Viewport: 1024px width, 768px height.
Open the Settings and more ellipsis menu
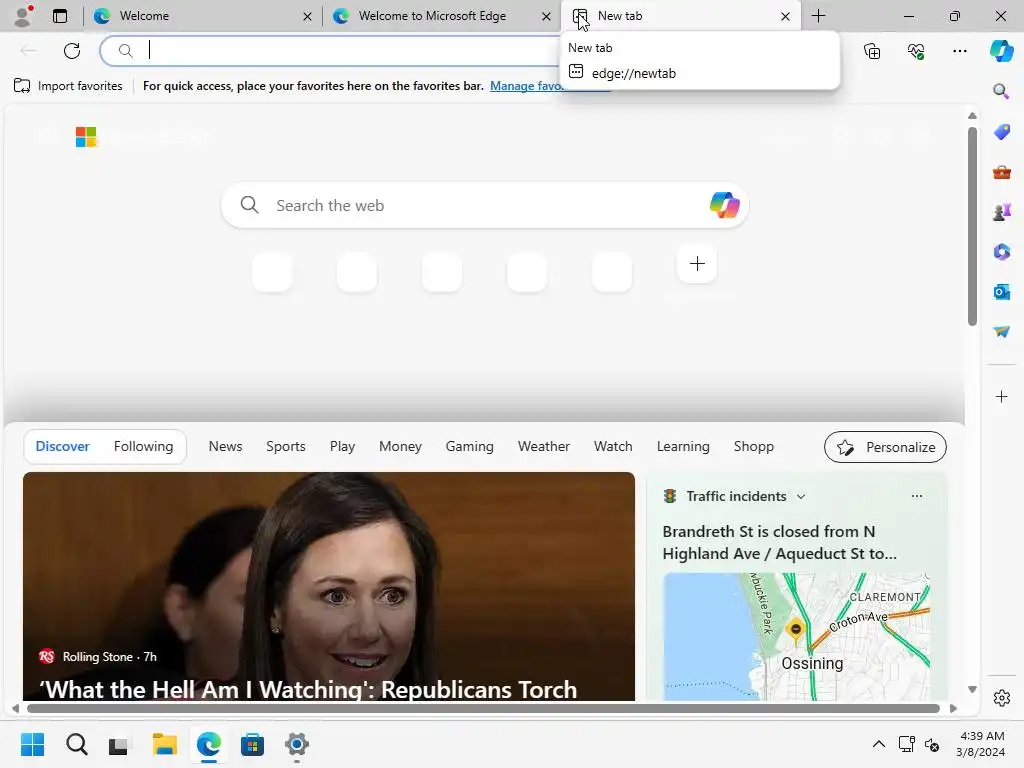[959, 51]
